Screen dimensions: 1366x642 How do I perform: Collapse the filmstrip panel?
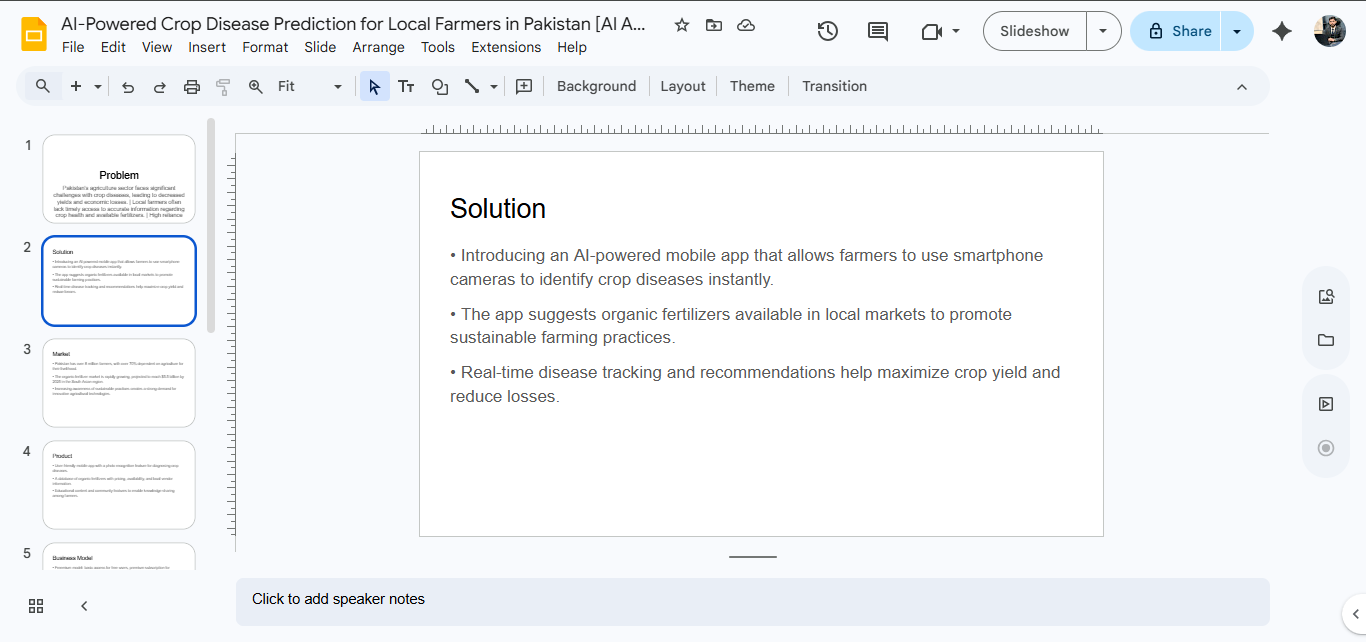84,605
